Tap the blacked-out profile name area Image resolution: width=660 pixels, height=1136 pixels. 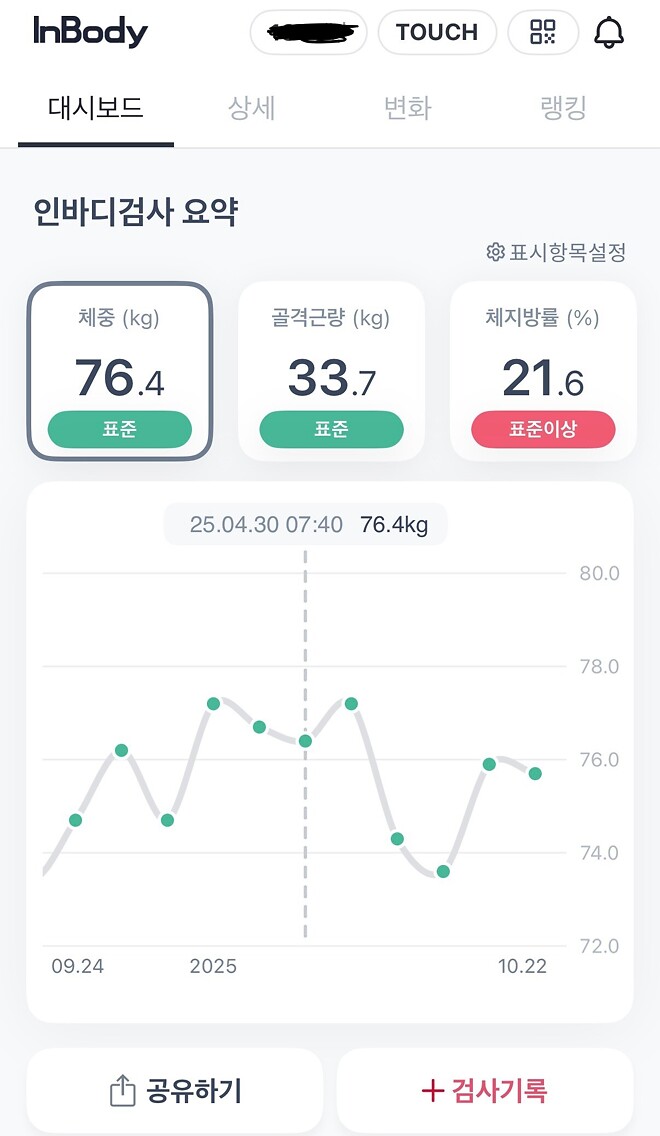(x=308, y=32)
